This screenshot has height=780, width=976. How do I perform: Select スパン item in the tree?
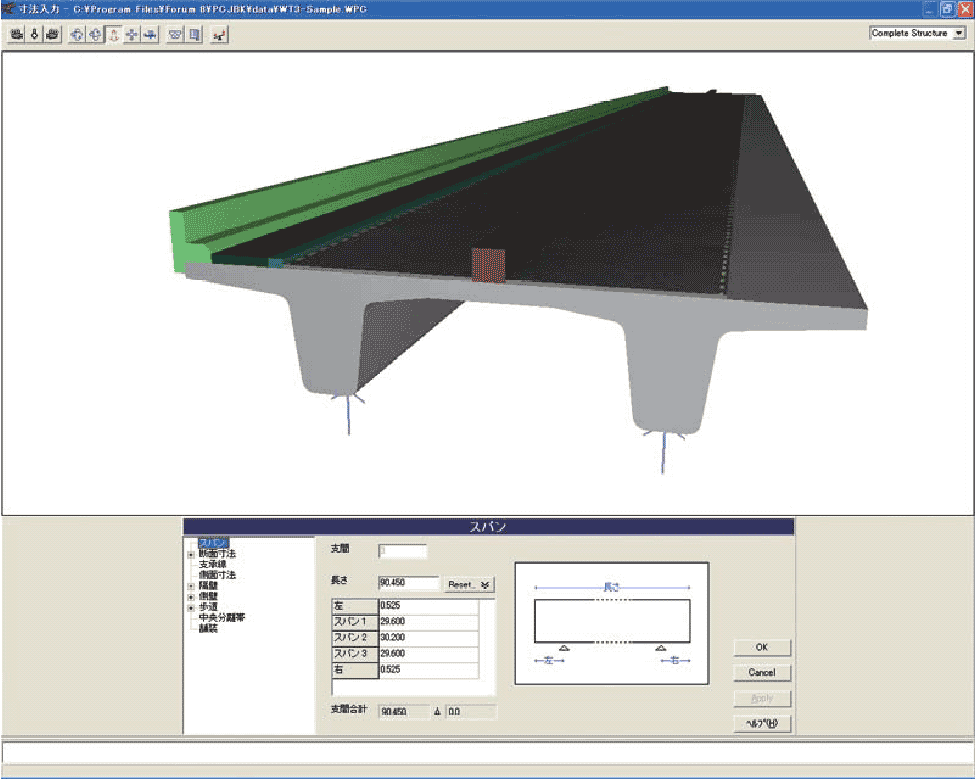pyautogui.click(x=214, y=543)
